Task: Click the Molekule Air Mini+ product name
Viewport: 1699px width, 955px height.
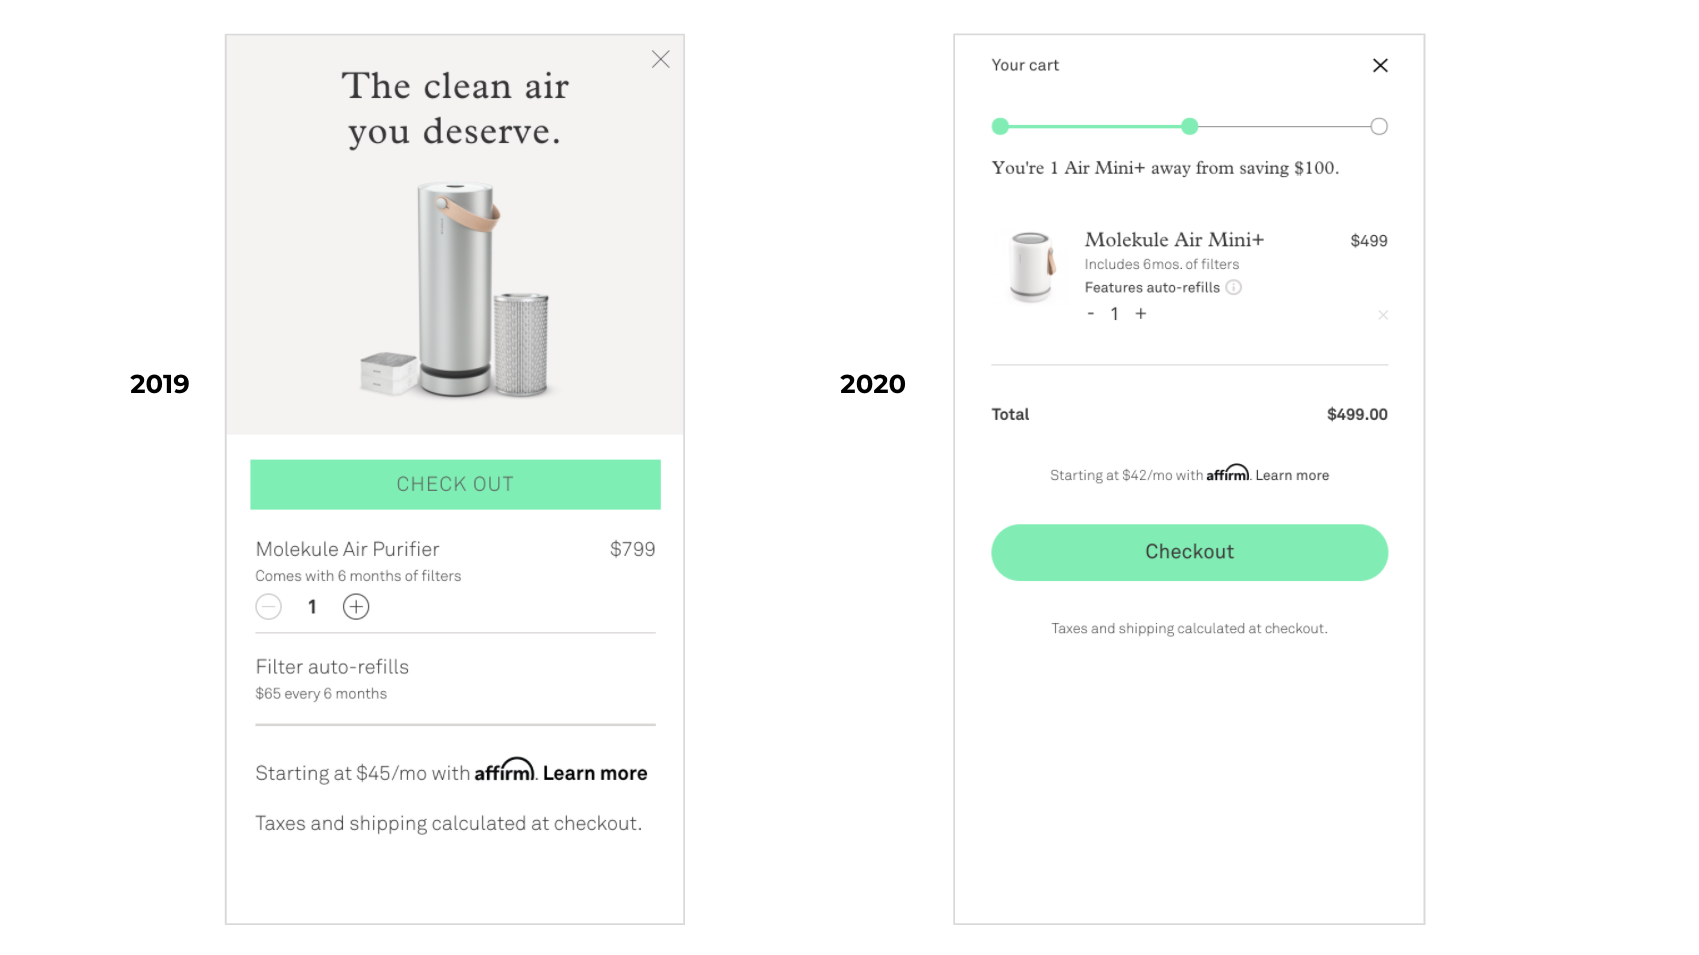Action: [1175, 240]
